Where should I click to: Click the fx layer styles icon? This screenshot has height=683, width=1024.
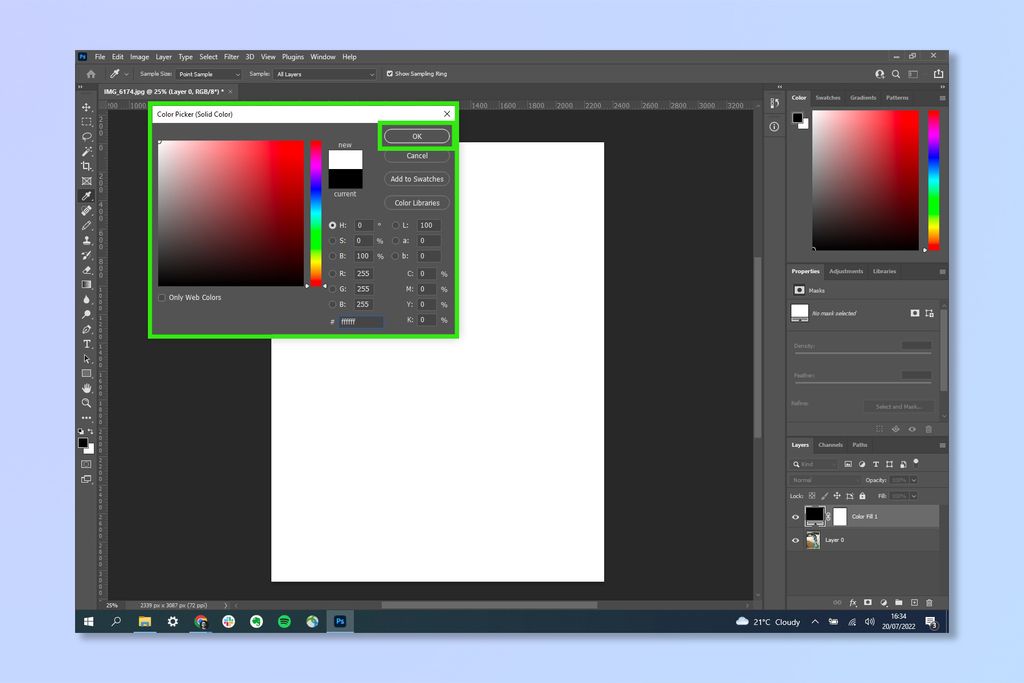click(x=853, y=601)
